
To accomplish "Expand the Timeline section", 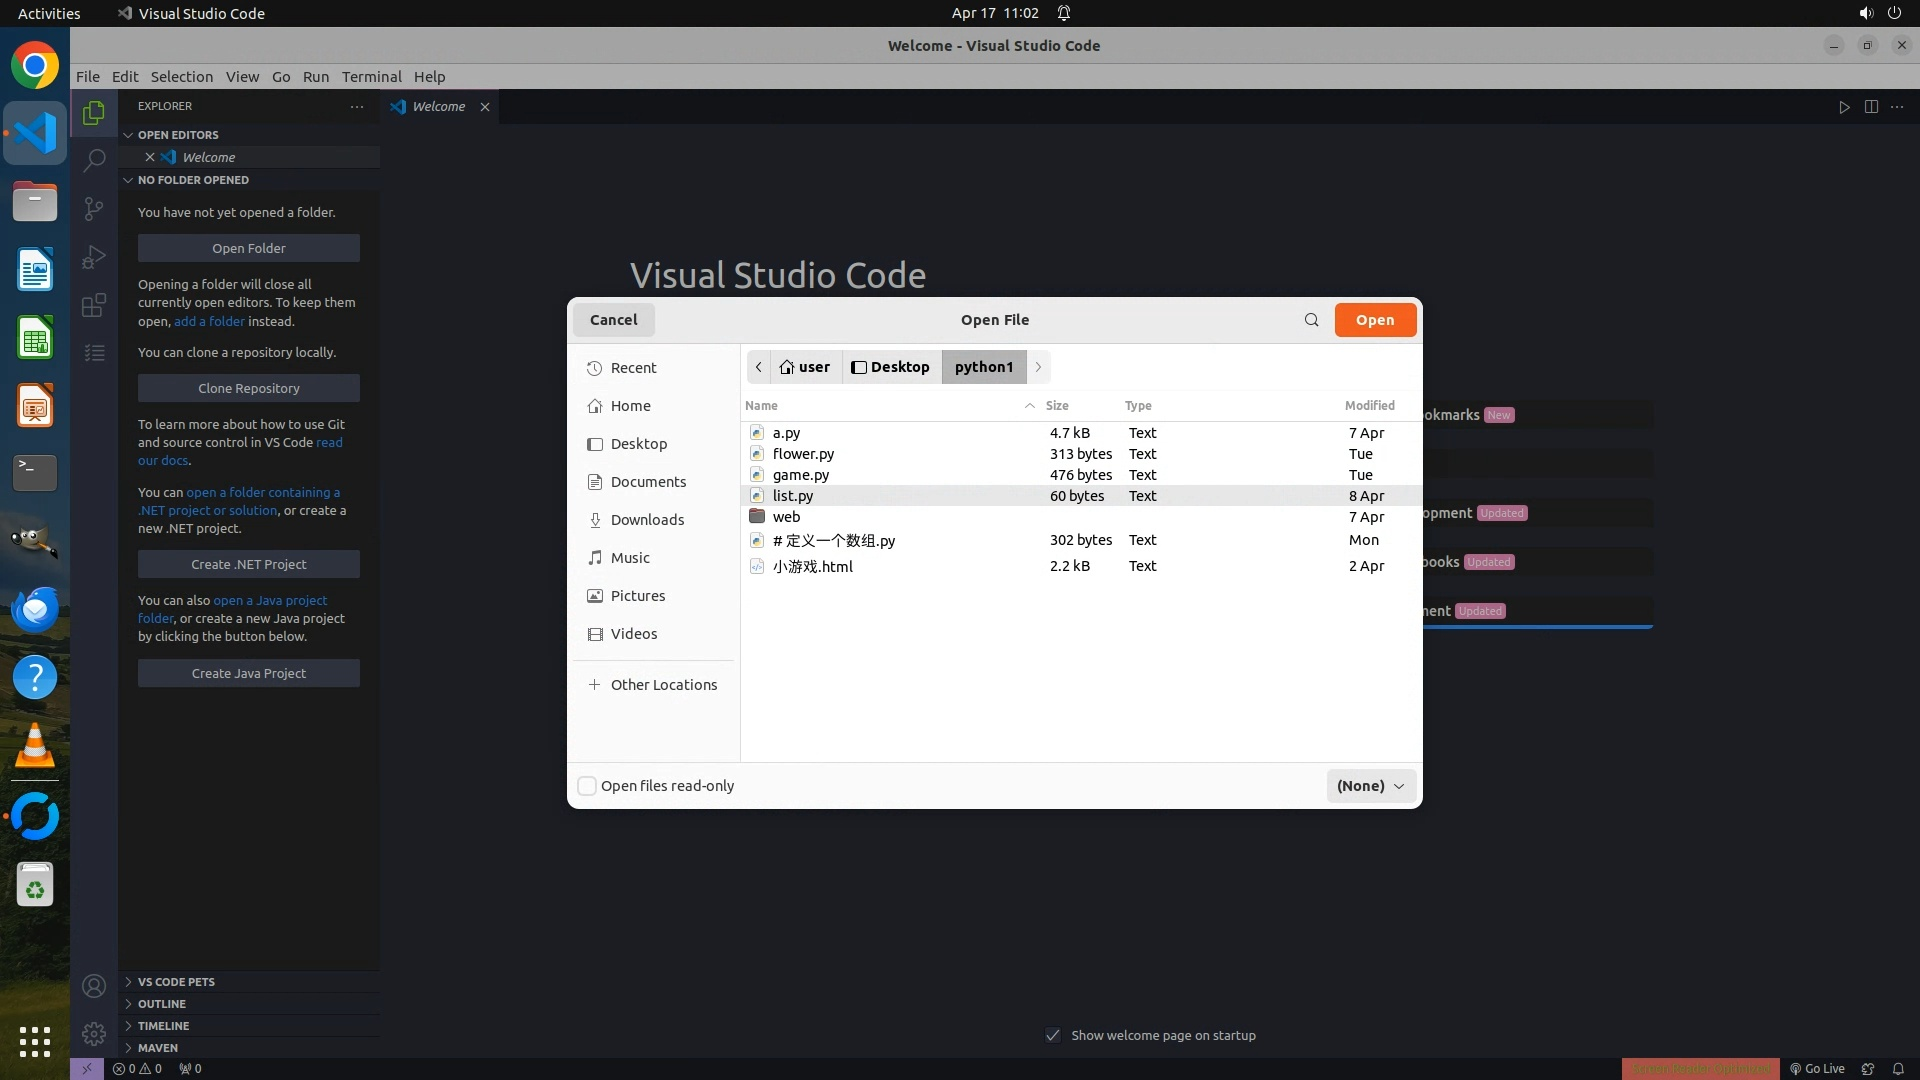I will click(163, 1026).
